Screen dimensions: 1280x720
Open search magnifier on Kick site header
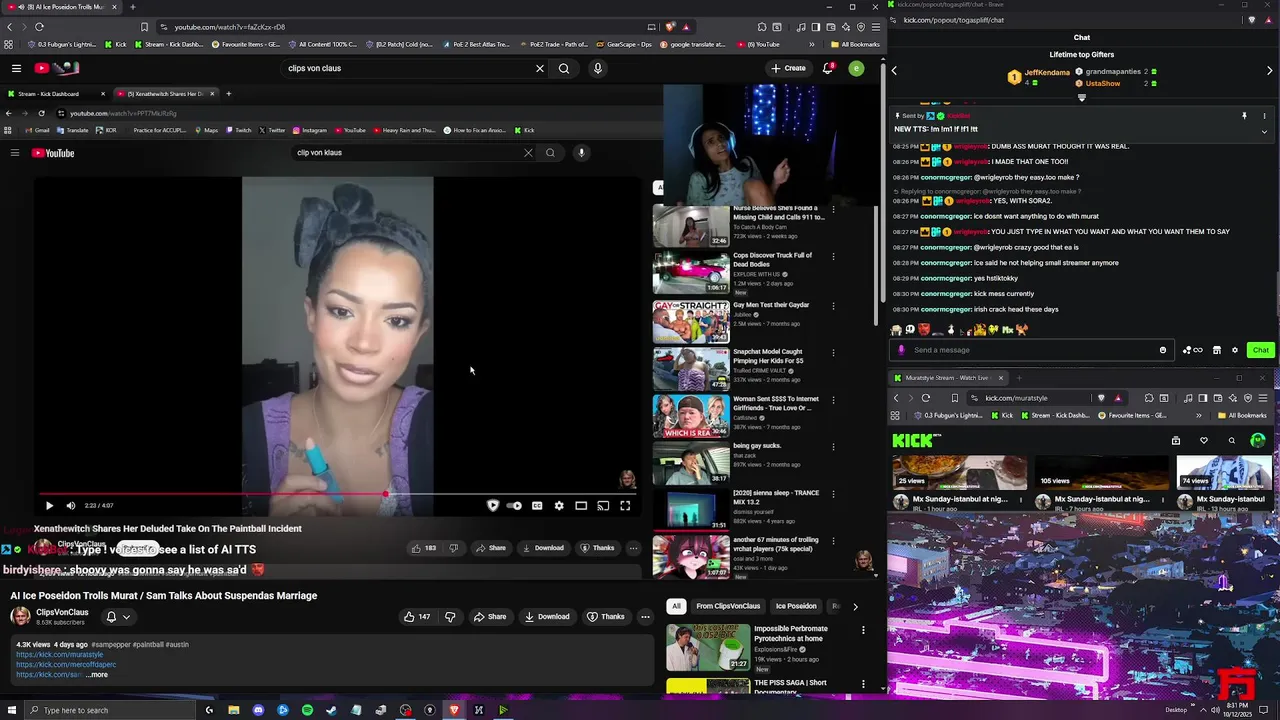point(1232,440)
